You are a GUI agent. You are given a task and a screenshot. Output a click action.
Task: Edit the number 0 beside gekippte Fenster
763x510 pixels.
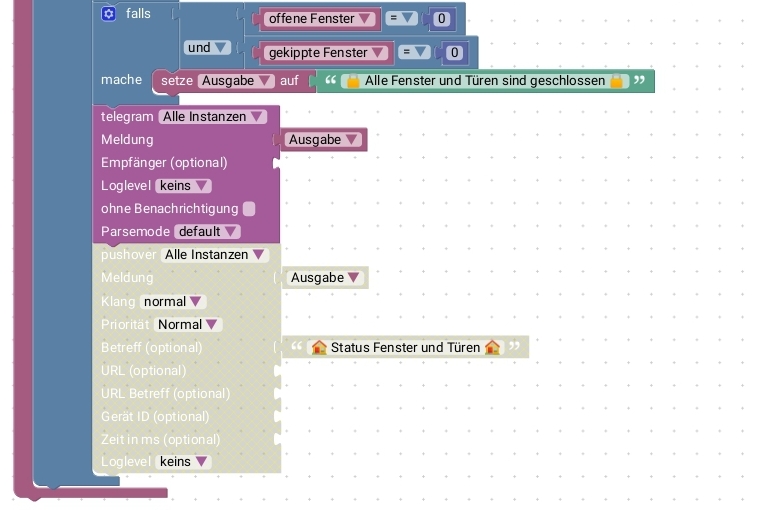[x=454, y=53]
